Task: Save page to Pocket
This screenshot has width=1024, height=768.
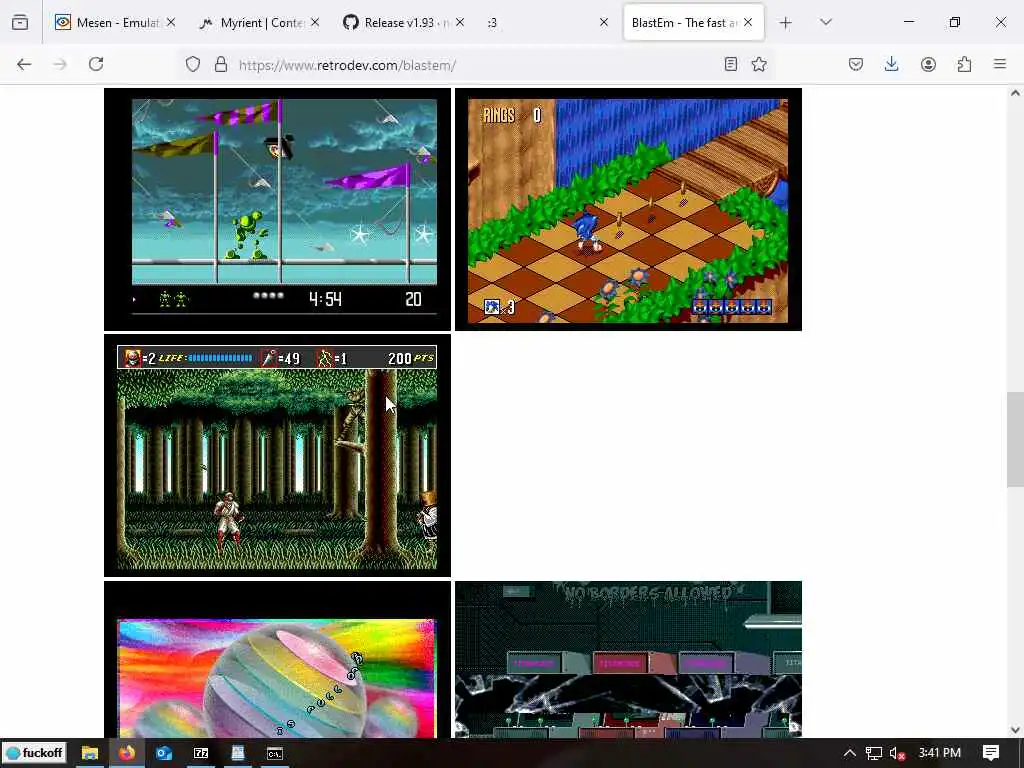Action: point(856,64)
